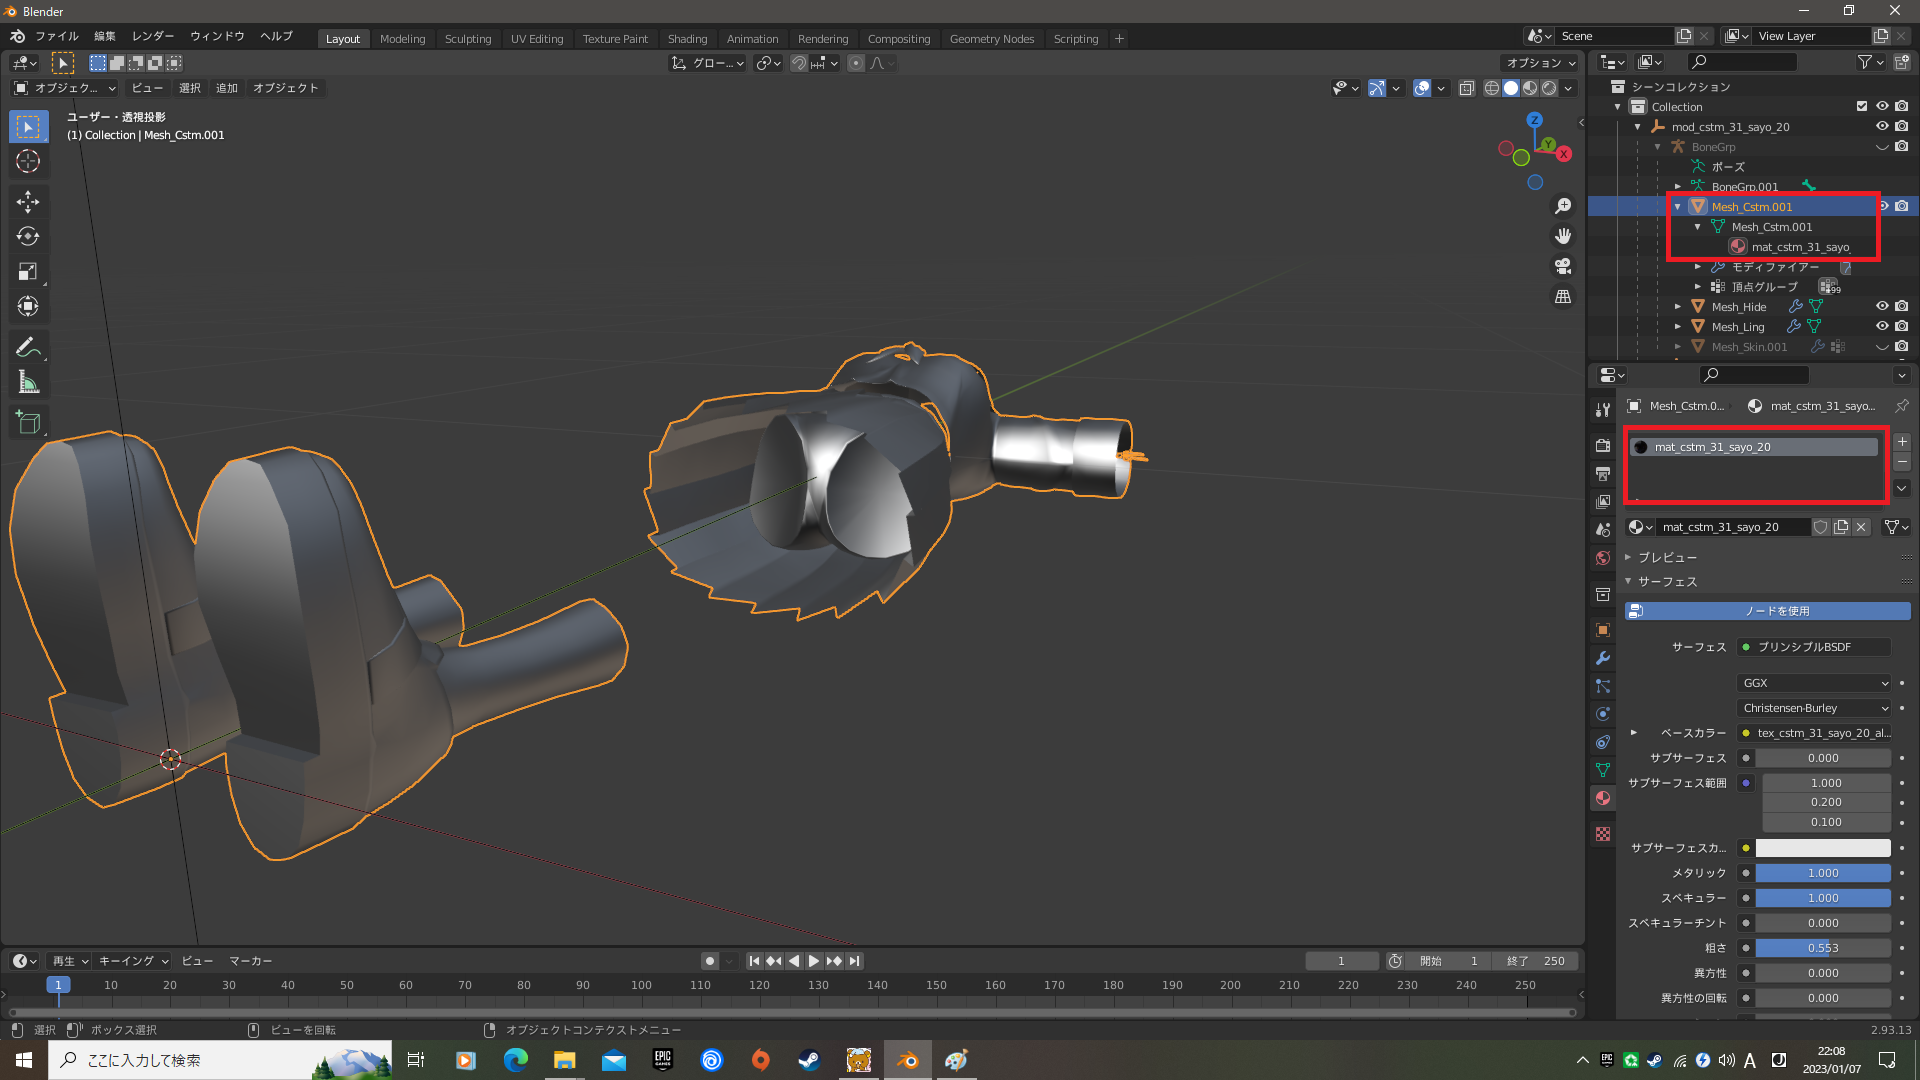This screenshot has height=1080, width=1920.
Task: Switch to the Shading workspace tab
Action: [687, 39]
